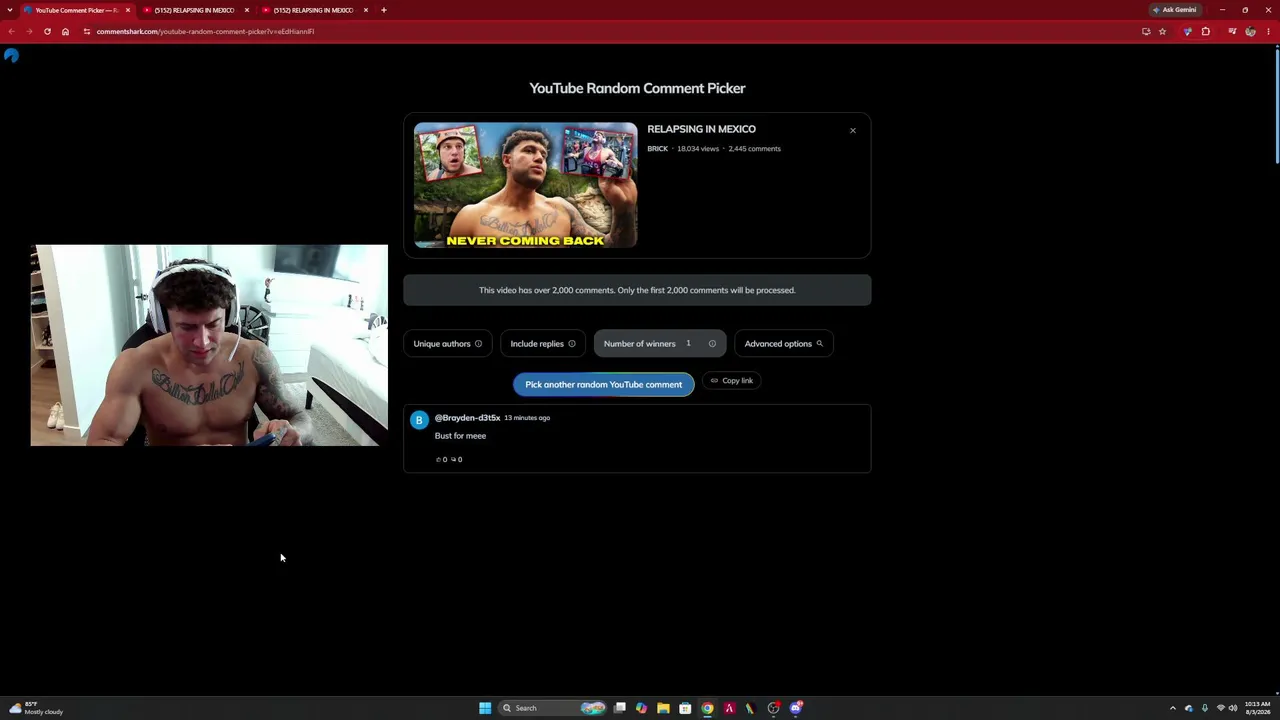
Task: Open Google Chrome from the taskbar
Action: pos(707,708)
